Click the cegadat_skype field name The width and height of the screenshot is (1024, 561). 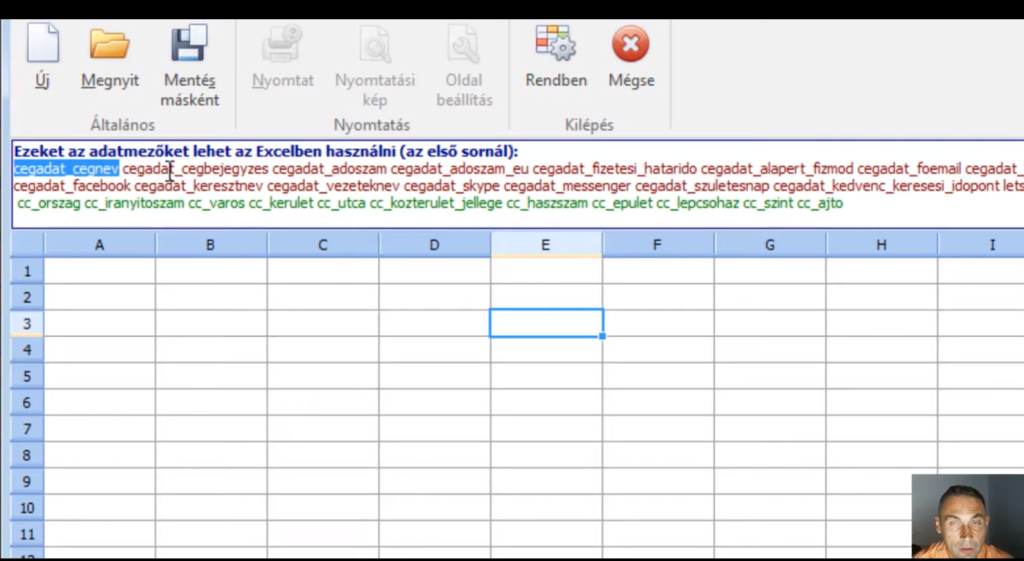point(451,186)
